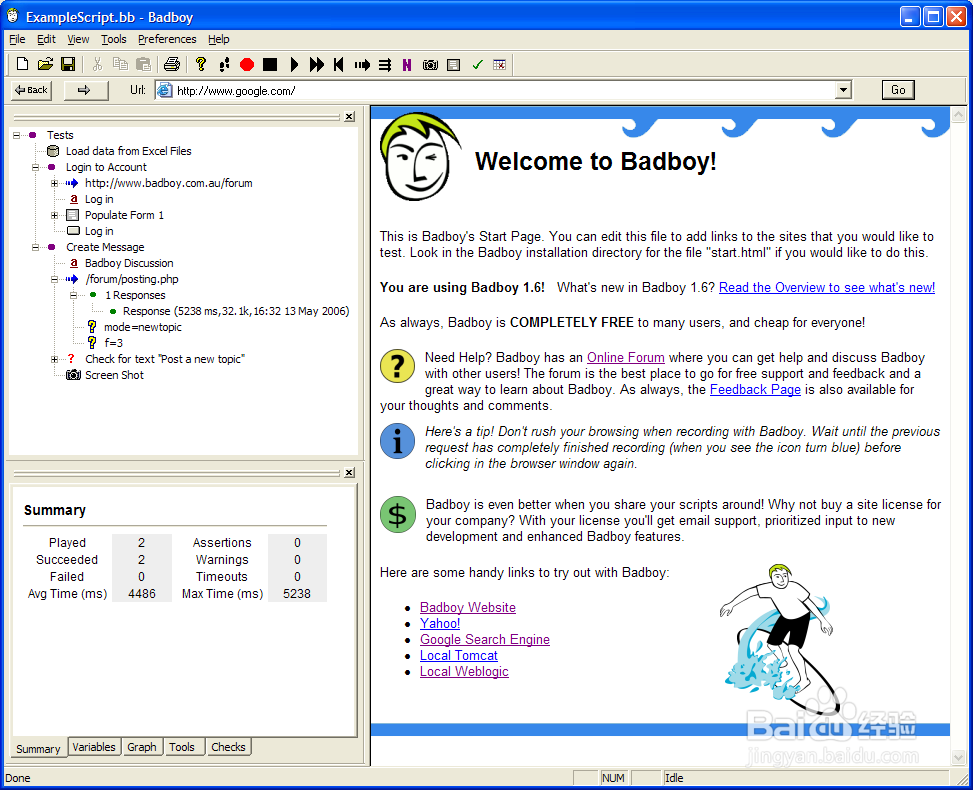This screenshot has width=973, height=790.
Task: Click the form page toolbar icon
Action: click(454, 65)
